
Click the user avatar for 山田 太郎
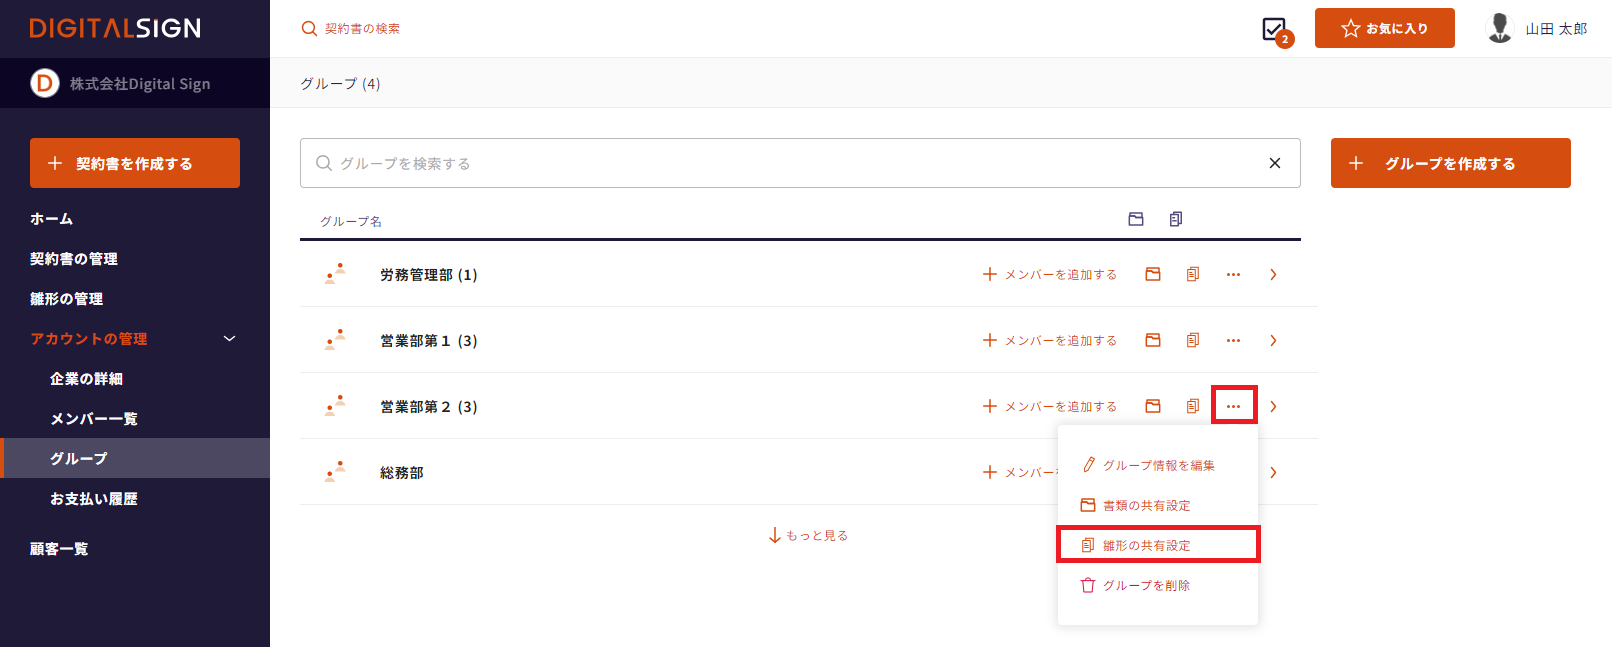pyautogui.click(x=1499, y=28)
